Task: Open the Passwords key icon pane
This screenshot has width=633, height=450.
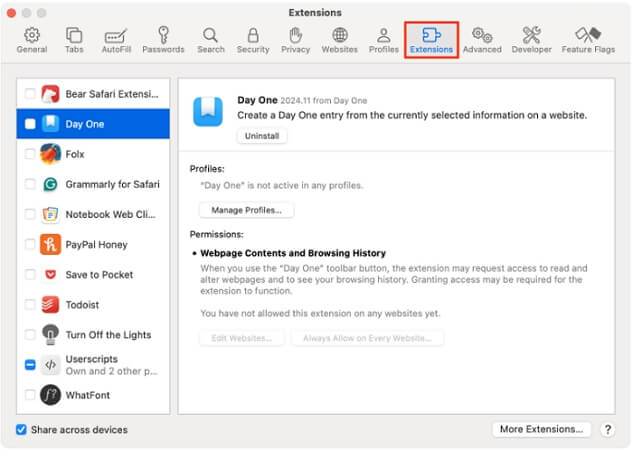Action: [x=163, y=40]
